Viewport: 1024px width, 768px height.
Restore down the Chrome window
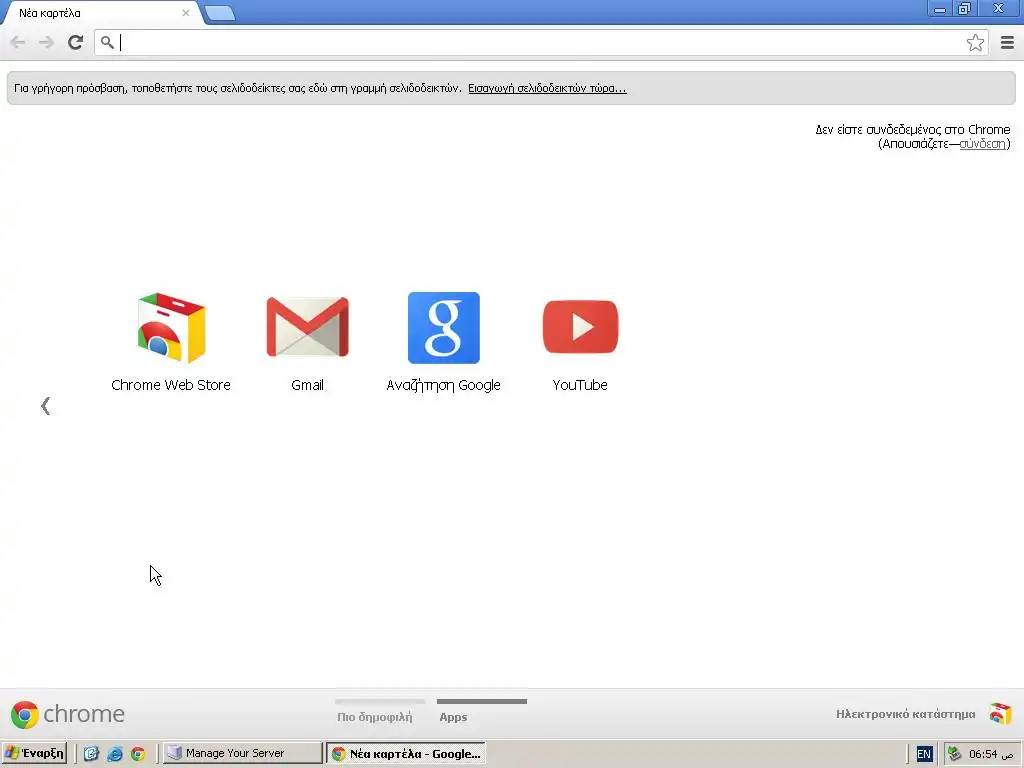click(x=964, y=8)
